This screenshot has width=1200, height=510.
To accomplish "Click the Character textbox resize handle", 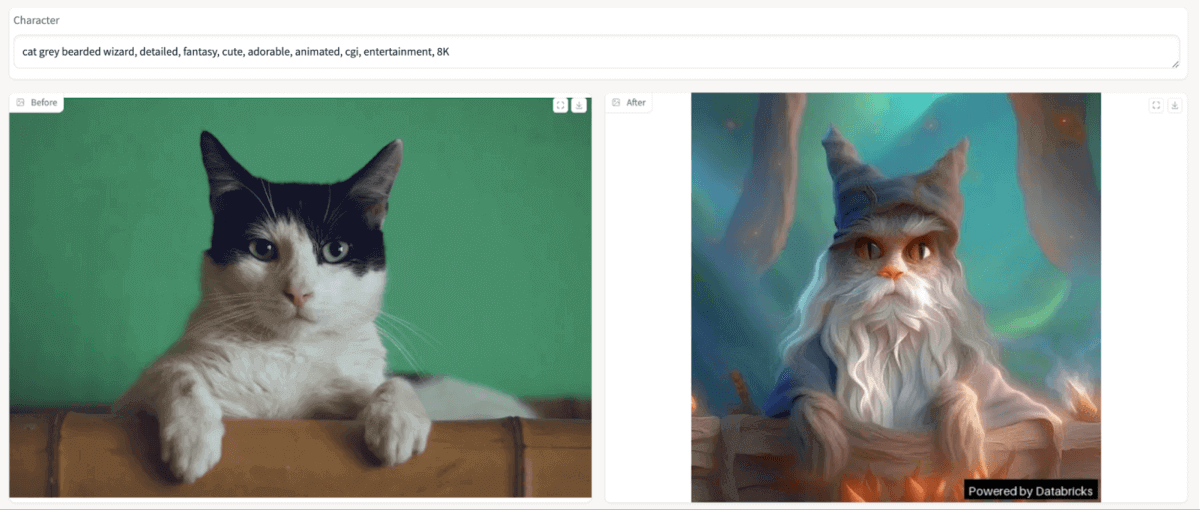I will tap(1175, 63).
